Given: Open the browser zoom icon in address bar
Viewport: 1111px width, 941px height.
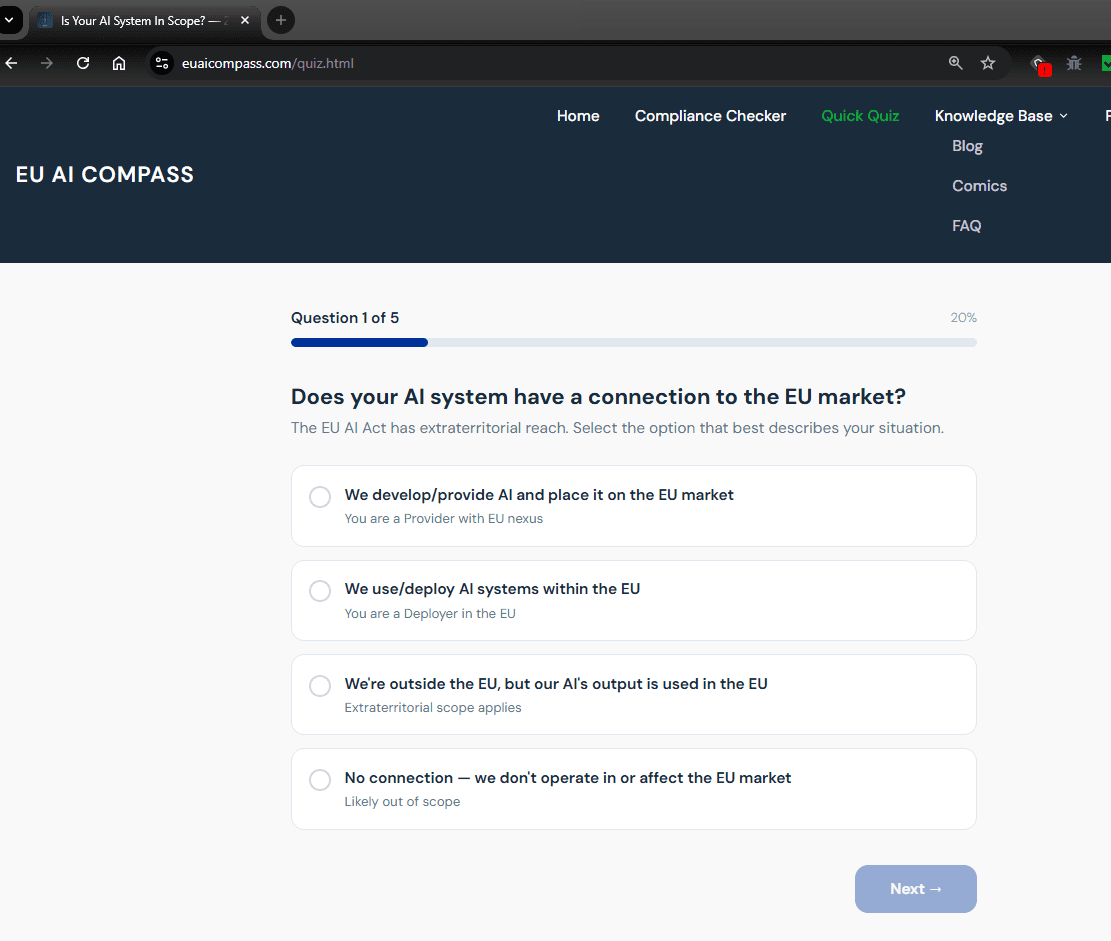Looking at the screenshot, I should [x=955, y=62].
